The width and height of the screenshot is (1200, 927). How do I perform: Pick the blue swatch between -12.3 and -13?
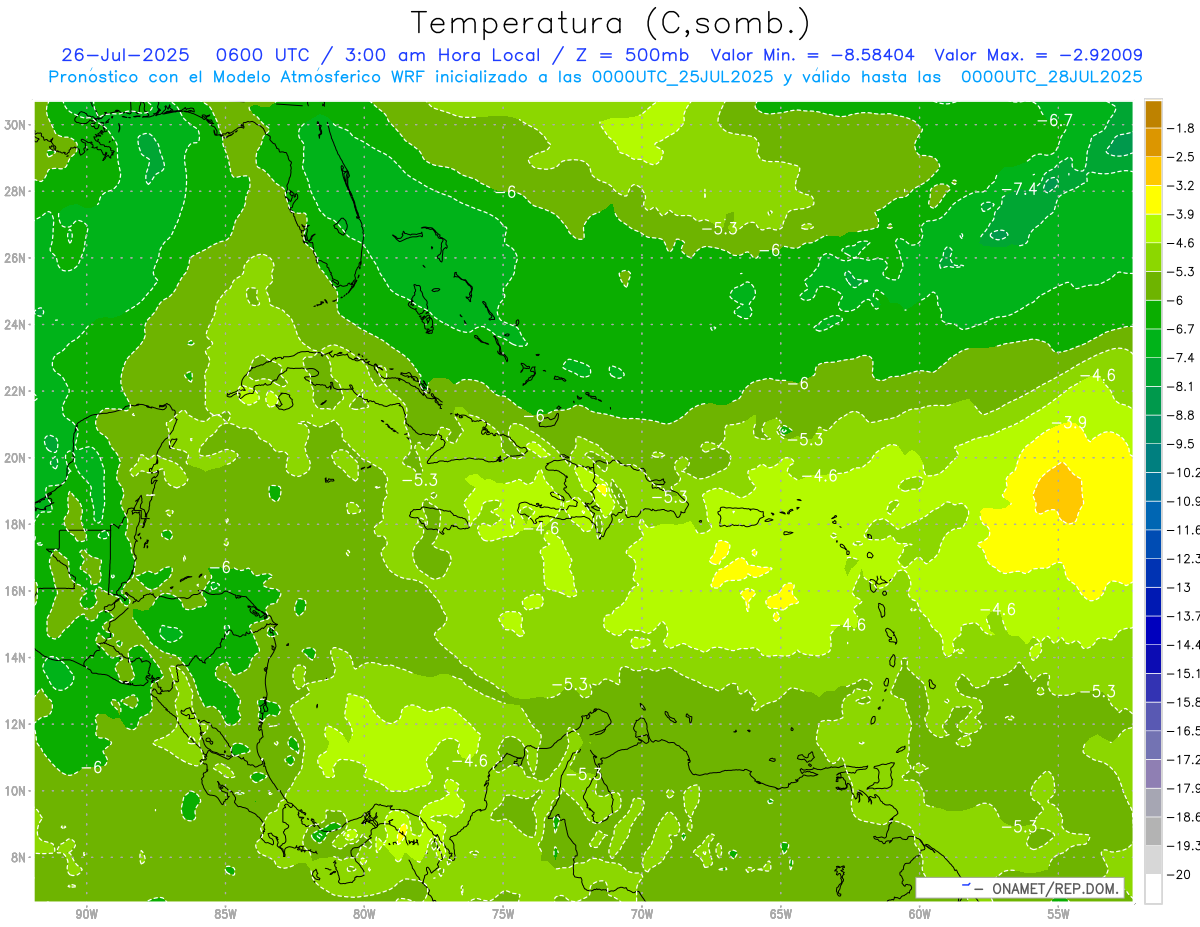point(1153,573)
